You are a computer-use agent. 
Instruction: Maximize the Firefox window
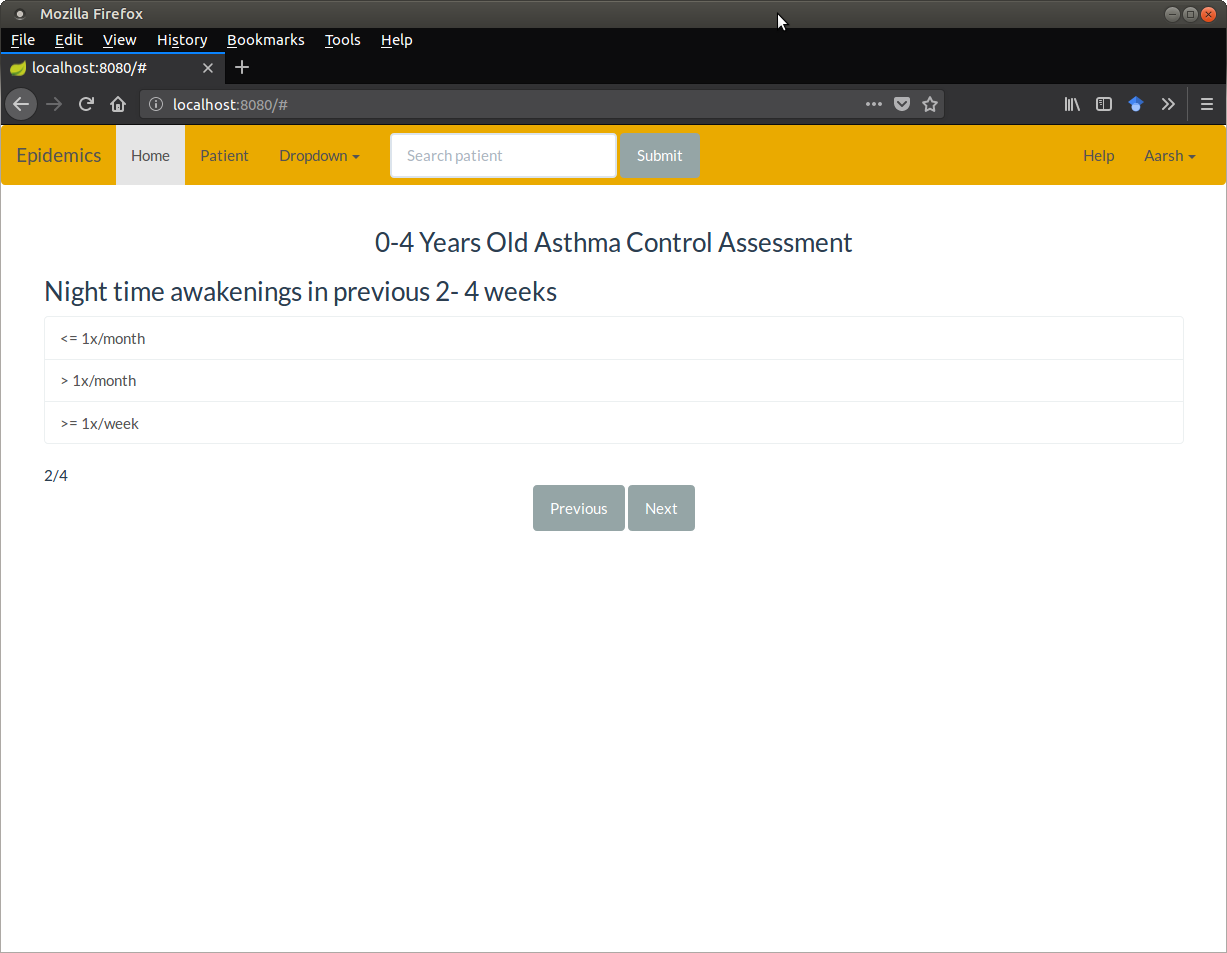[x=1190, y=14]
